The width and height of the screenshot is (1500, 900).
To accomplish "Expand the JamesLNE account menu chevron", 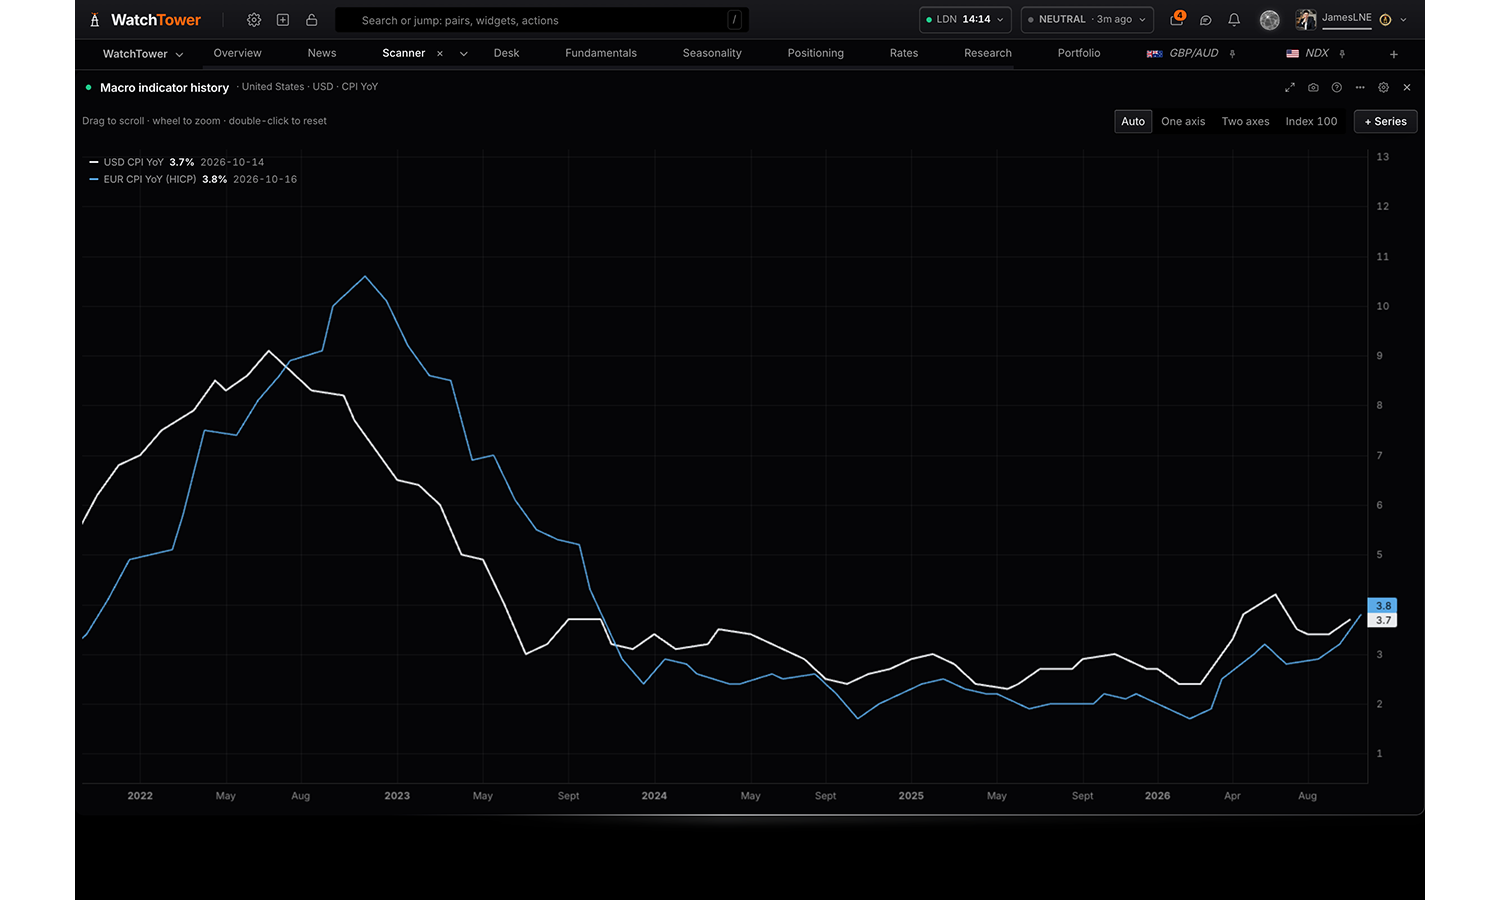I will pos(1404,20).
